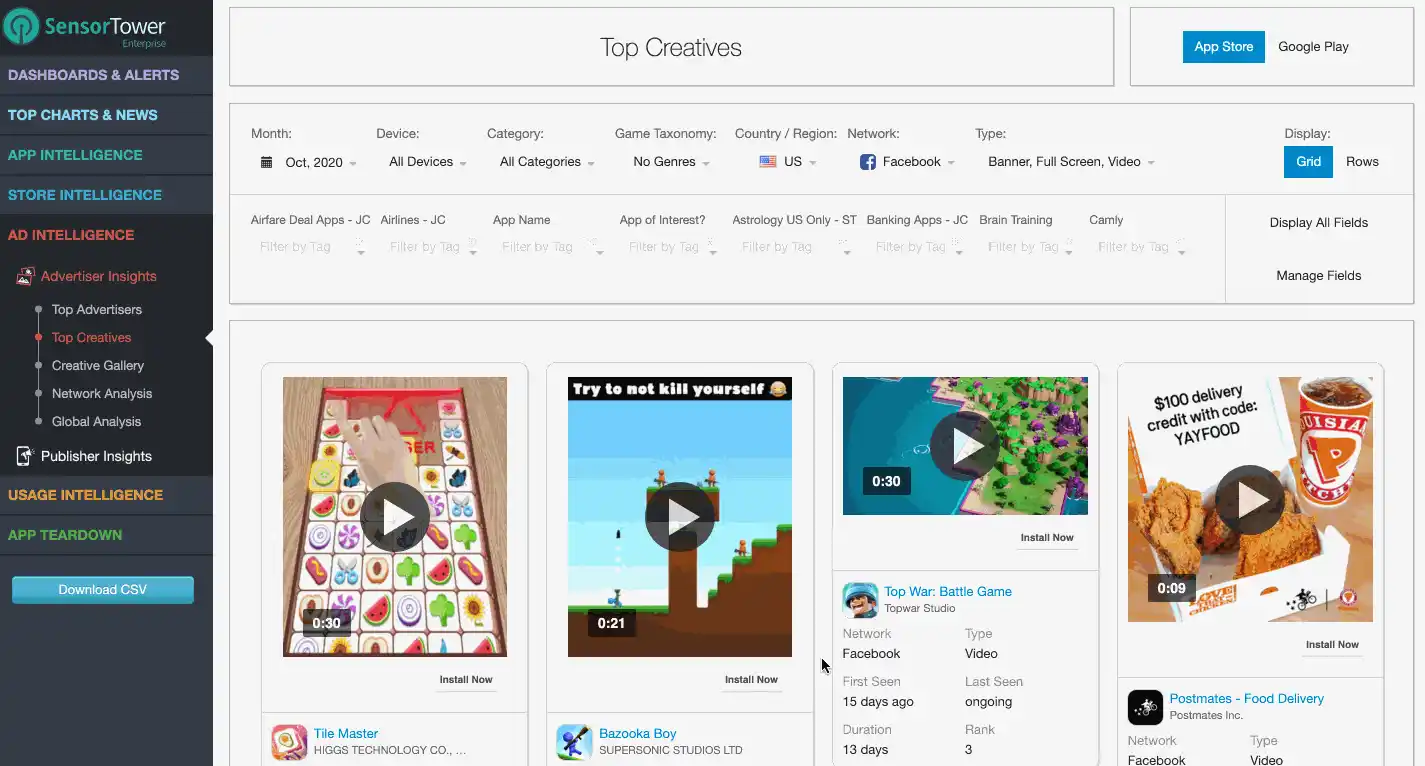Select Rows display mode
The image size is (1425, 766).
[x=1362, y=162]
